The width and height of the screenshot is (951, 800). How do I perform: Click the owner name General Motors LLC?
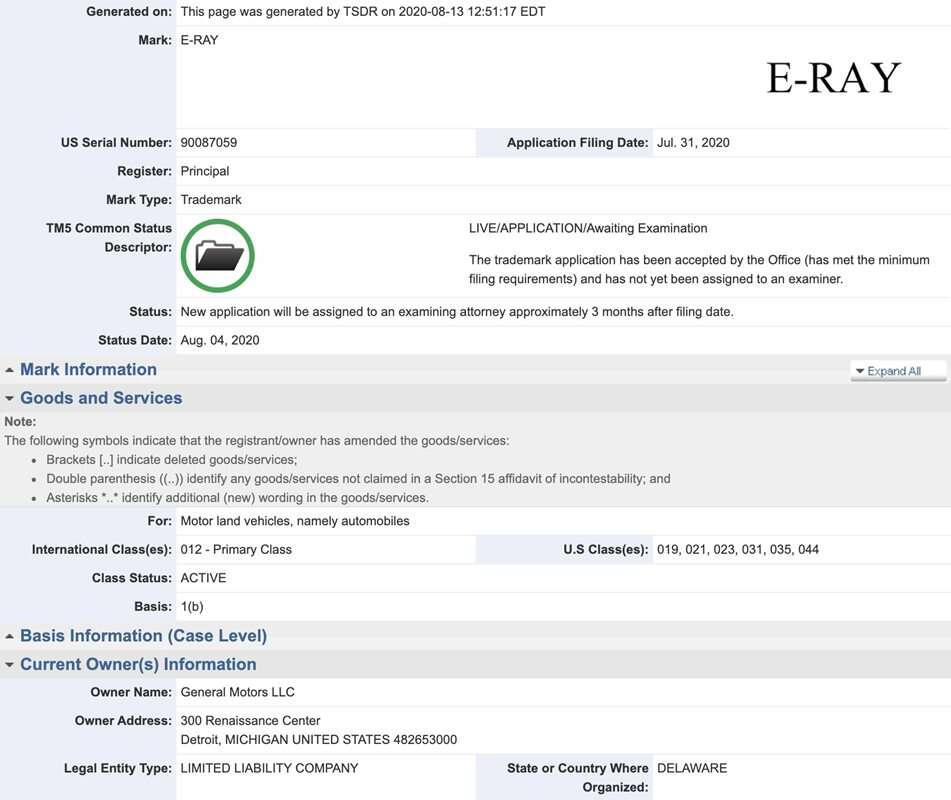coord(237,691)
